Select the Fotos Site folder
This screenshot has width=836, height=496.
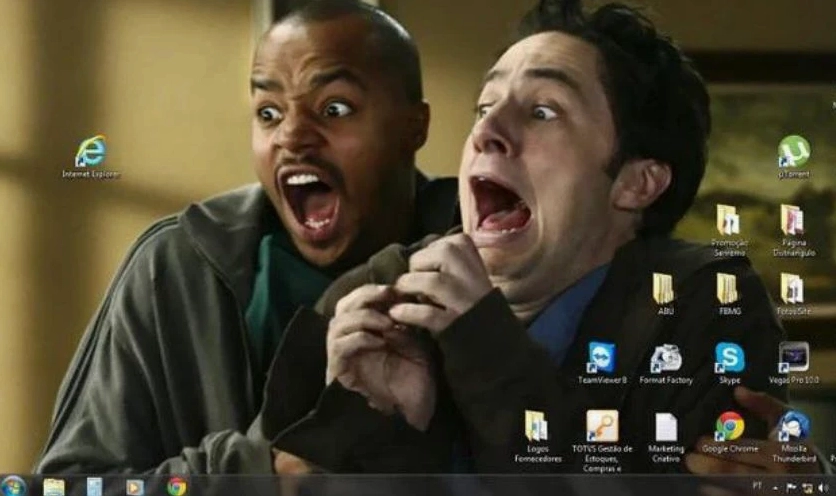(792, 289)
